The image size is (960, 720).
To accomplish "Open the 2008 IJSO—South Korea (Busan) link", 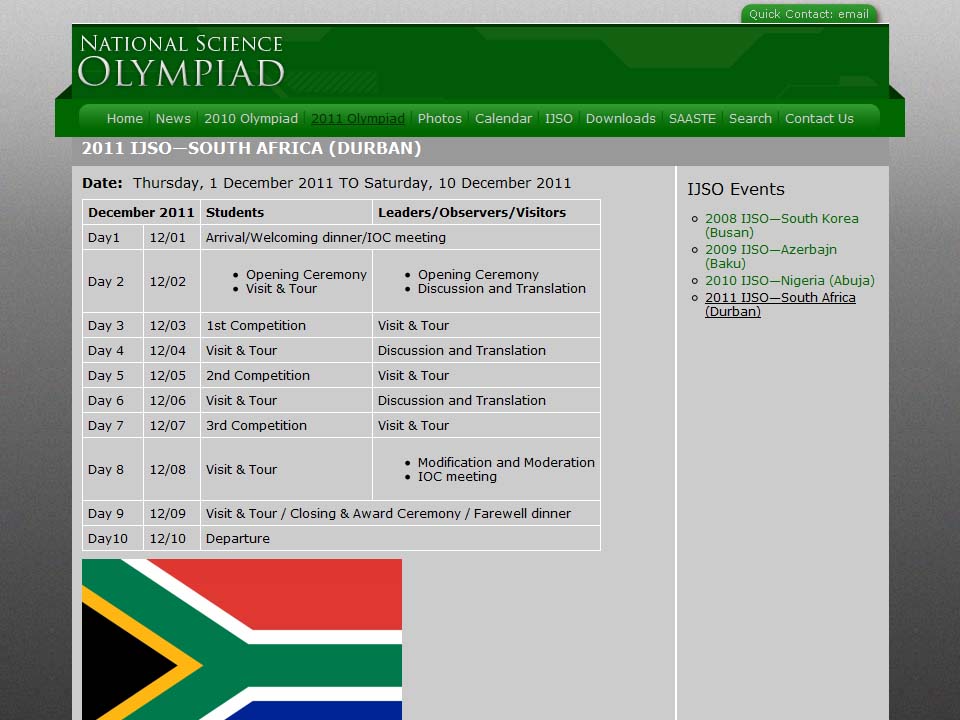I will pos(781,225).
